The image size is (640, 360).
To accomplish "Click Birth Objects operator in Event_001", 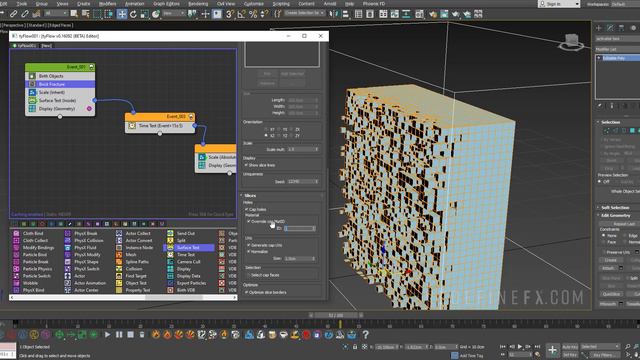I will click(60, 76).
